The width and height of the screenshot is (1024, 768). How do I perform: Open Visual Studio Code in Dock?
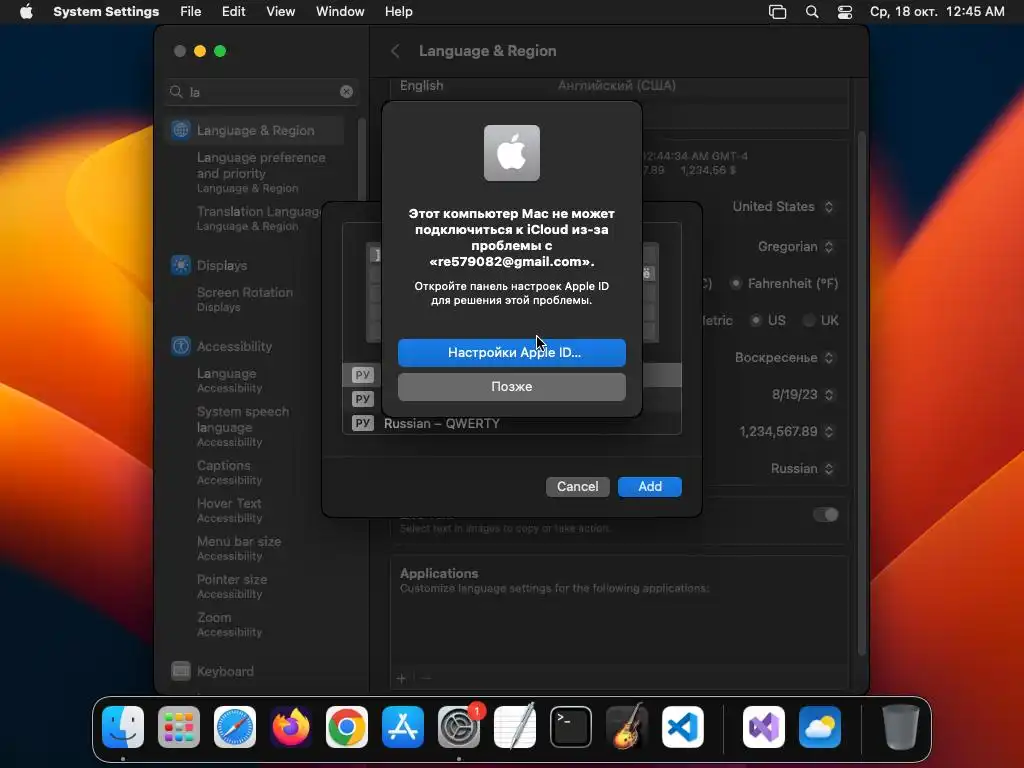682,727
